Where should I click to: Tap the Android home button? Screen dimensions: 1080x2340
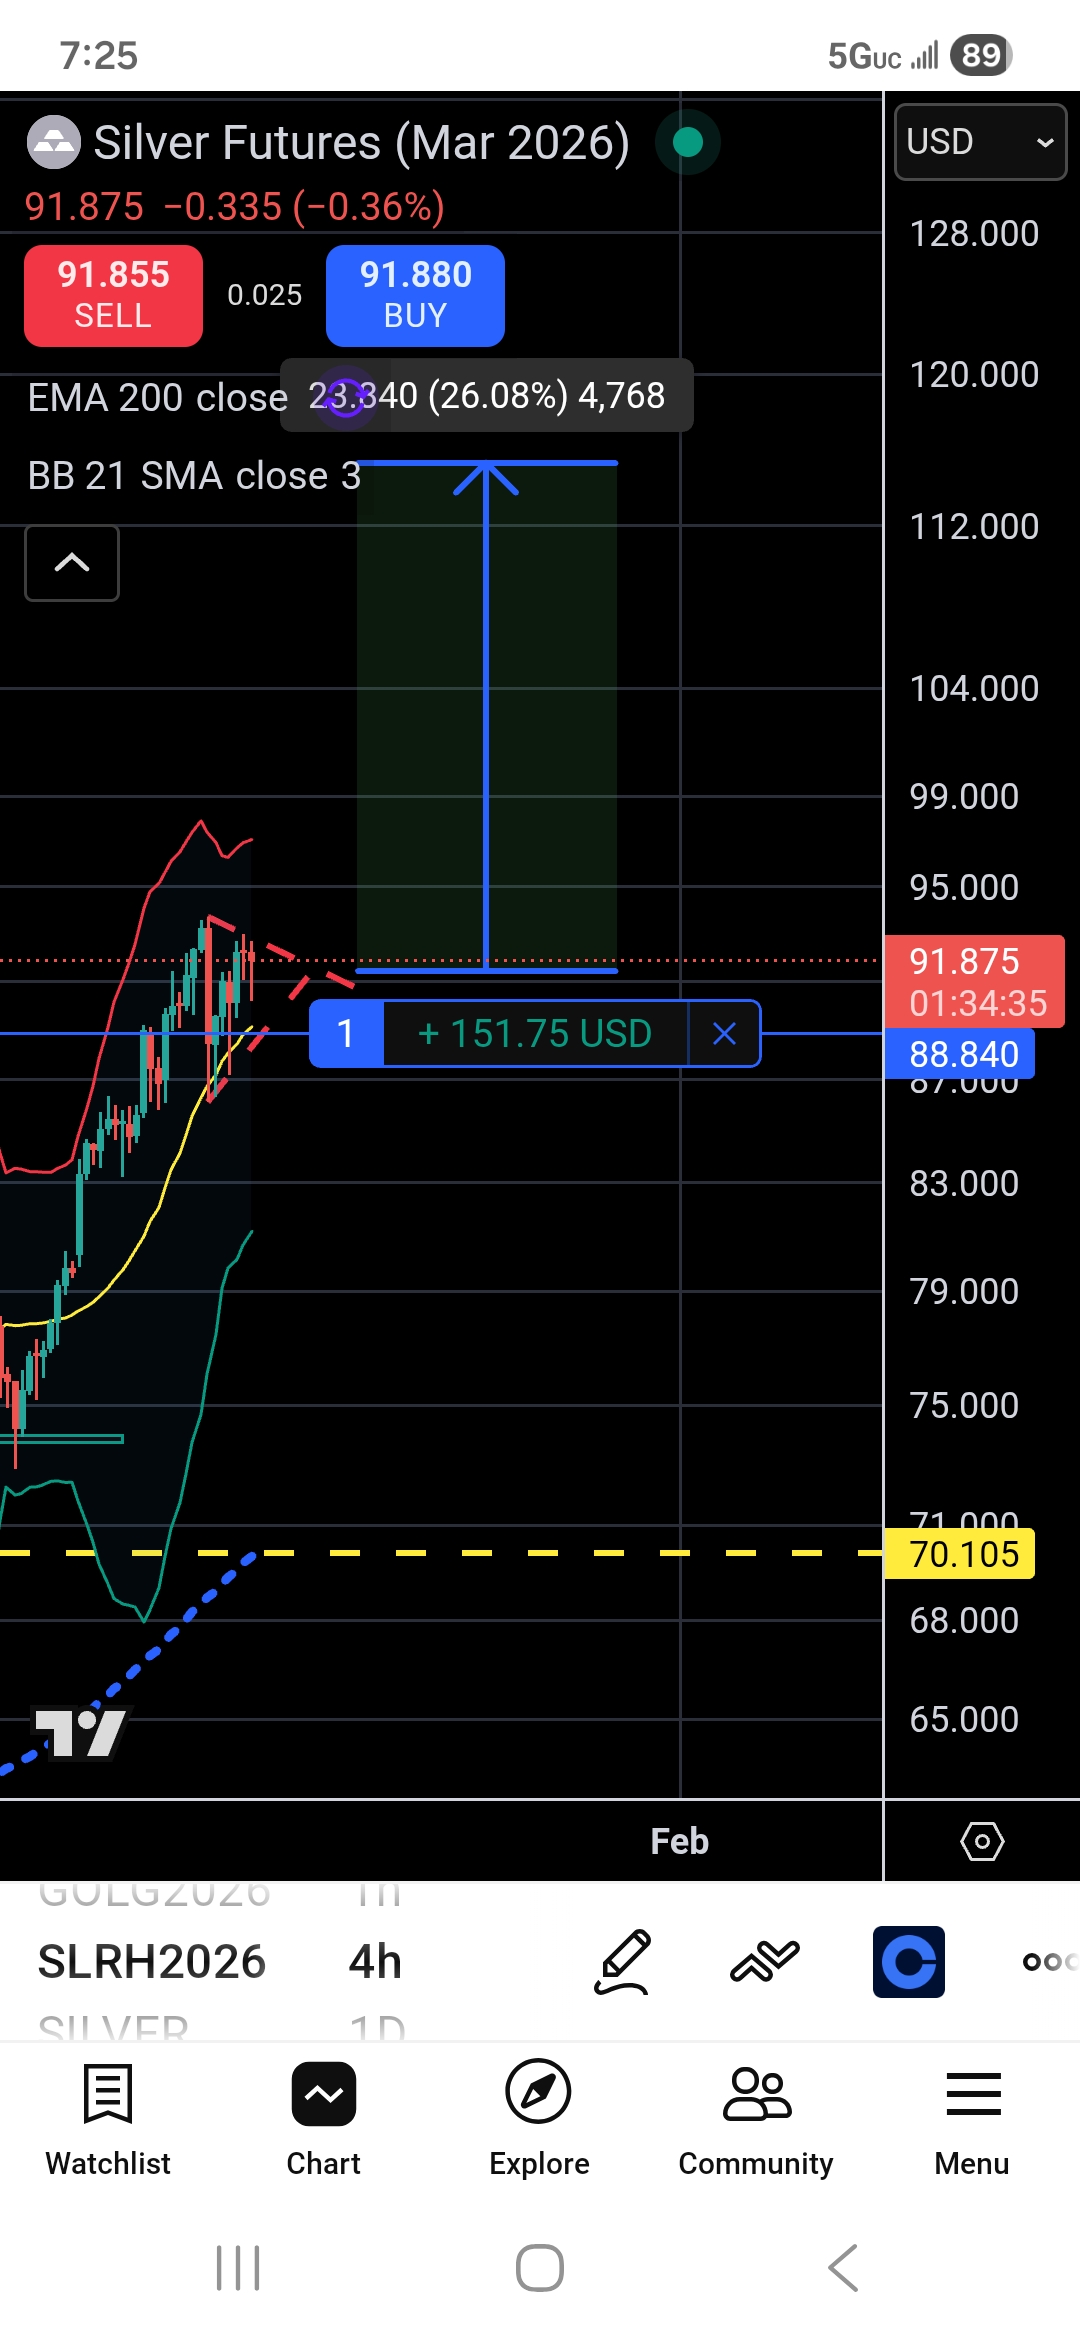pos(540,2267)
